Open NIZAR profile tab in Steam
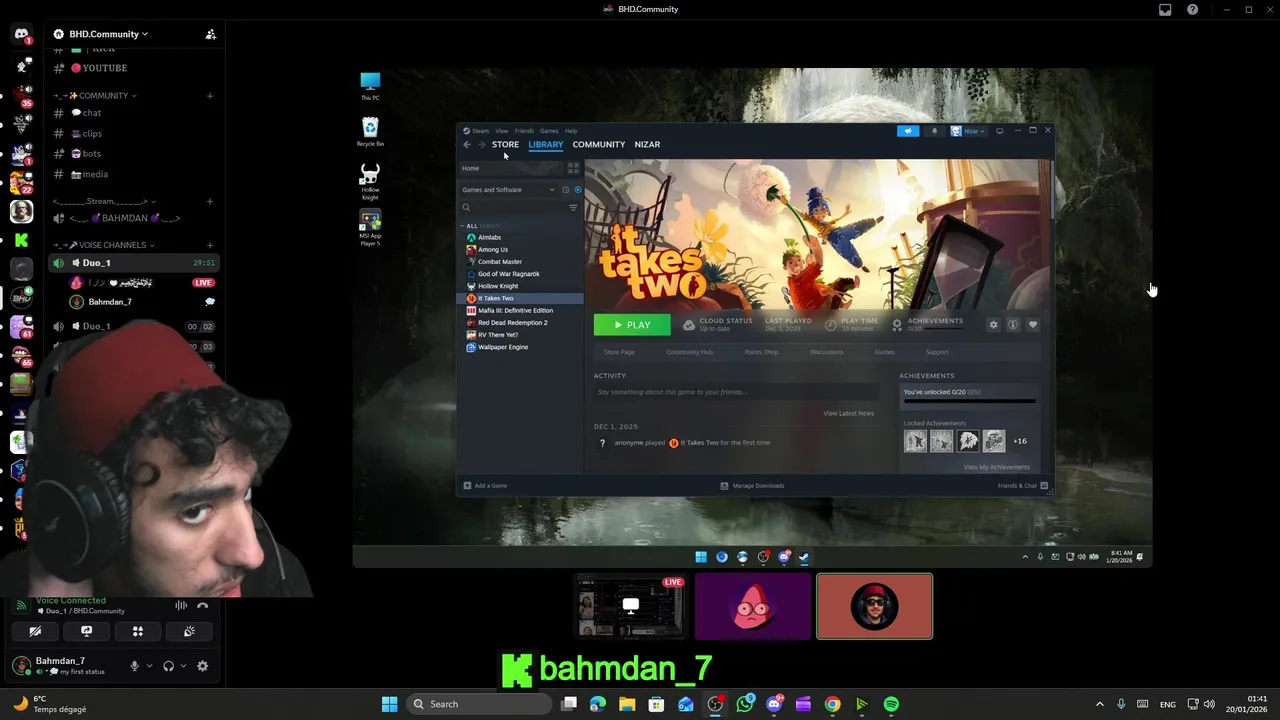1280x720 pixels. point(647,144)
